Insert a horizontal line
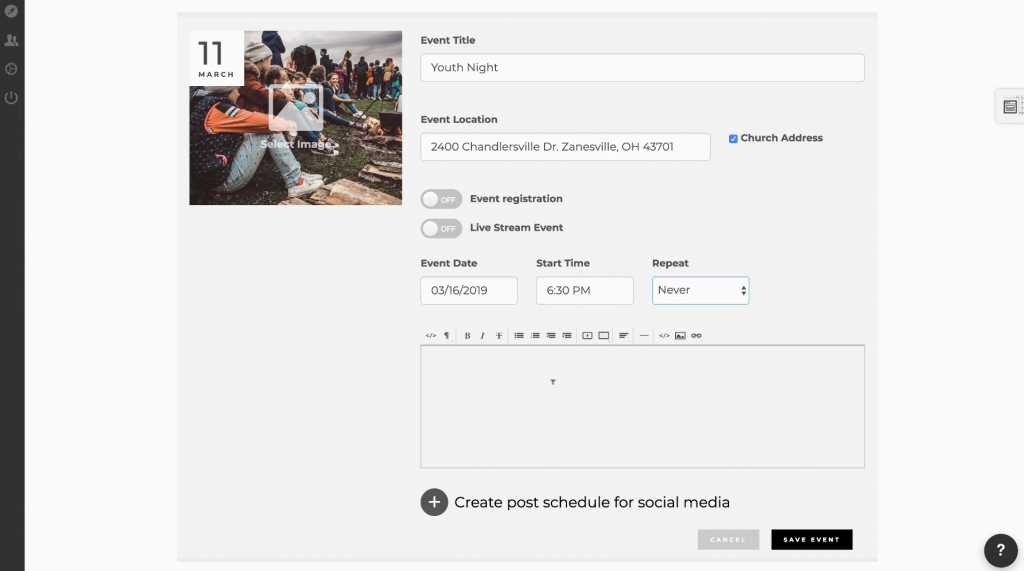The width and height of the screenshot is (1024, 571). [x=644, y=336]
